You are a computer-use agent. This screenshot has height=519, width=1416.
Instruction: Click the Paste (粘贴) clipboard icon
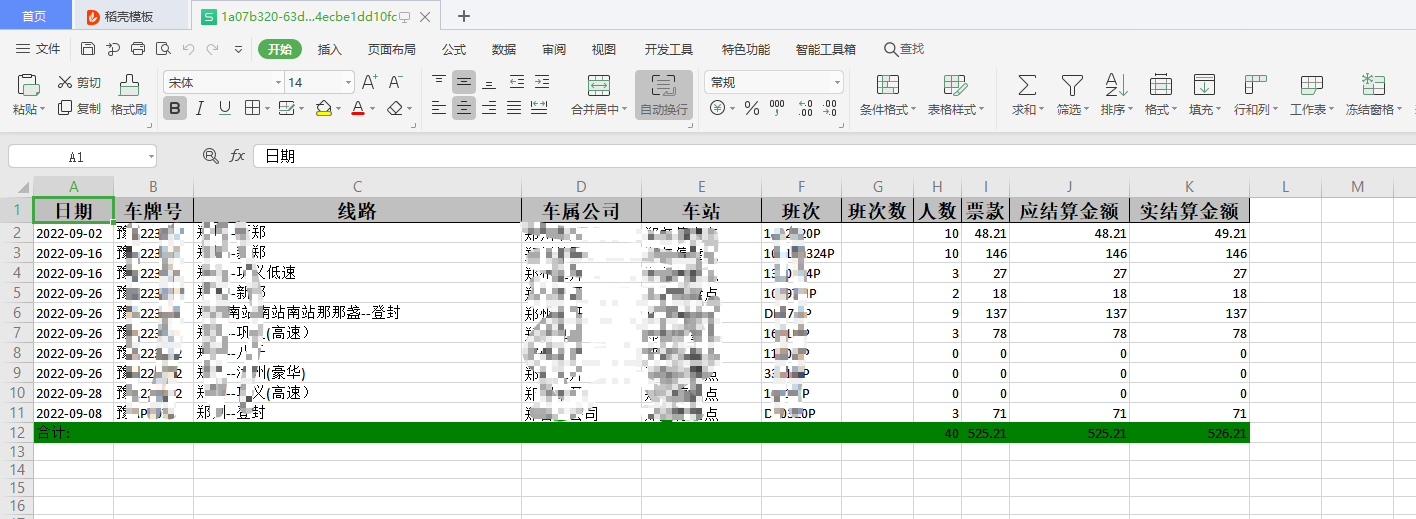(x=29, y=85)
